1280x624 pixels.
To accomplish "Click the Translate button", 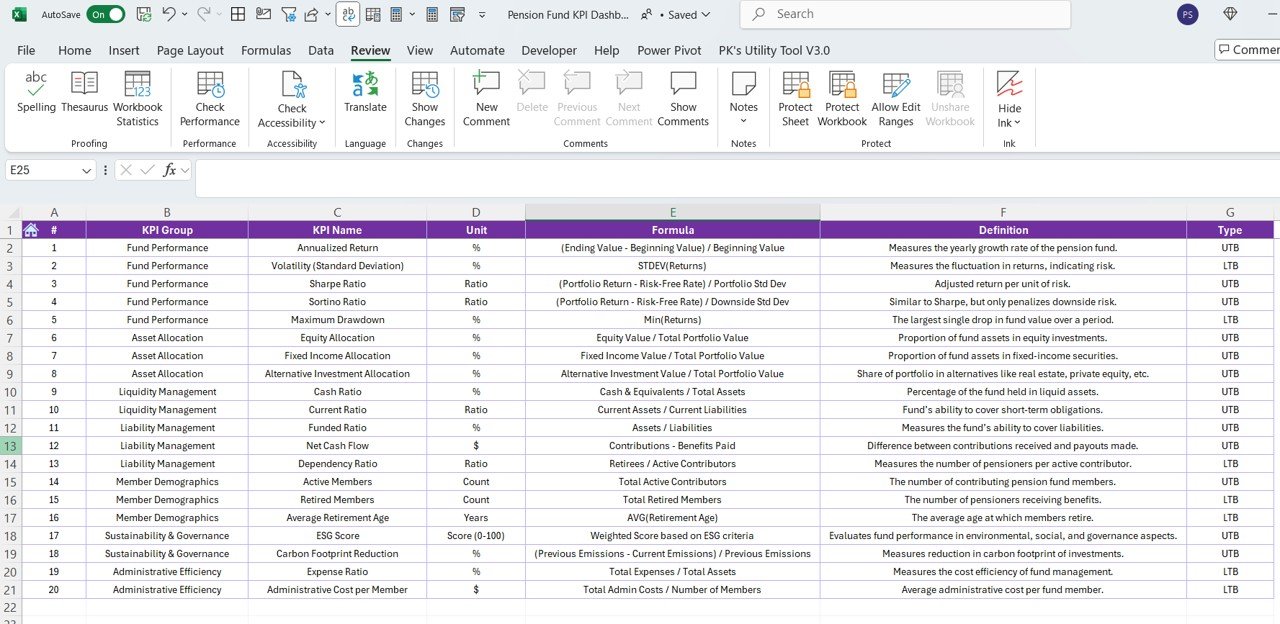I will tap(365, 92).
